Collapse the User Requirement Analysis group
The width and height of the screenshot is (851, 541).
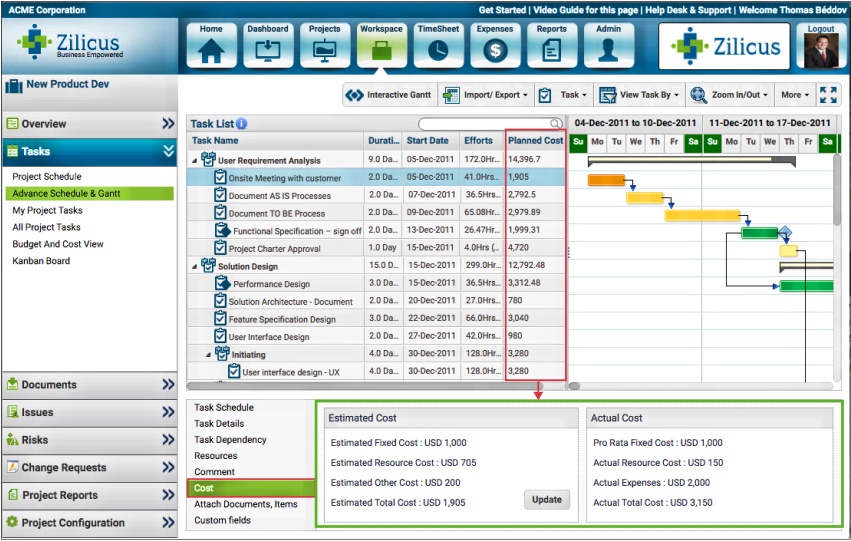tap(195, 160)
